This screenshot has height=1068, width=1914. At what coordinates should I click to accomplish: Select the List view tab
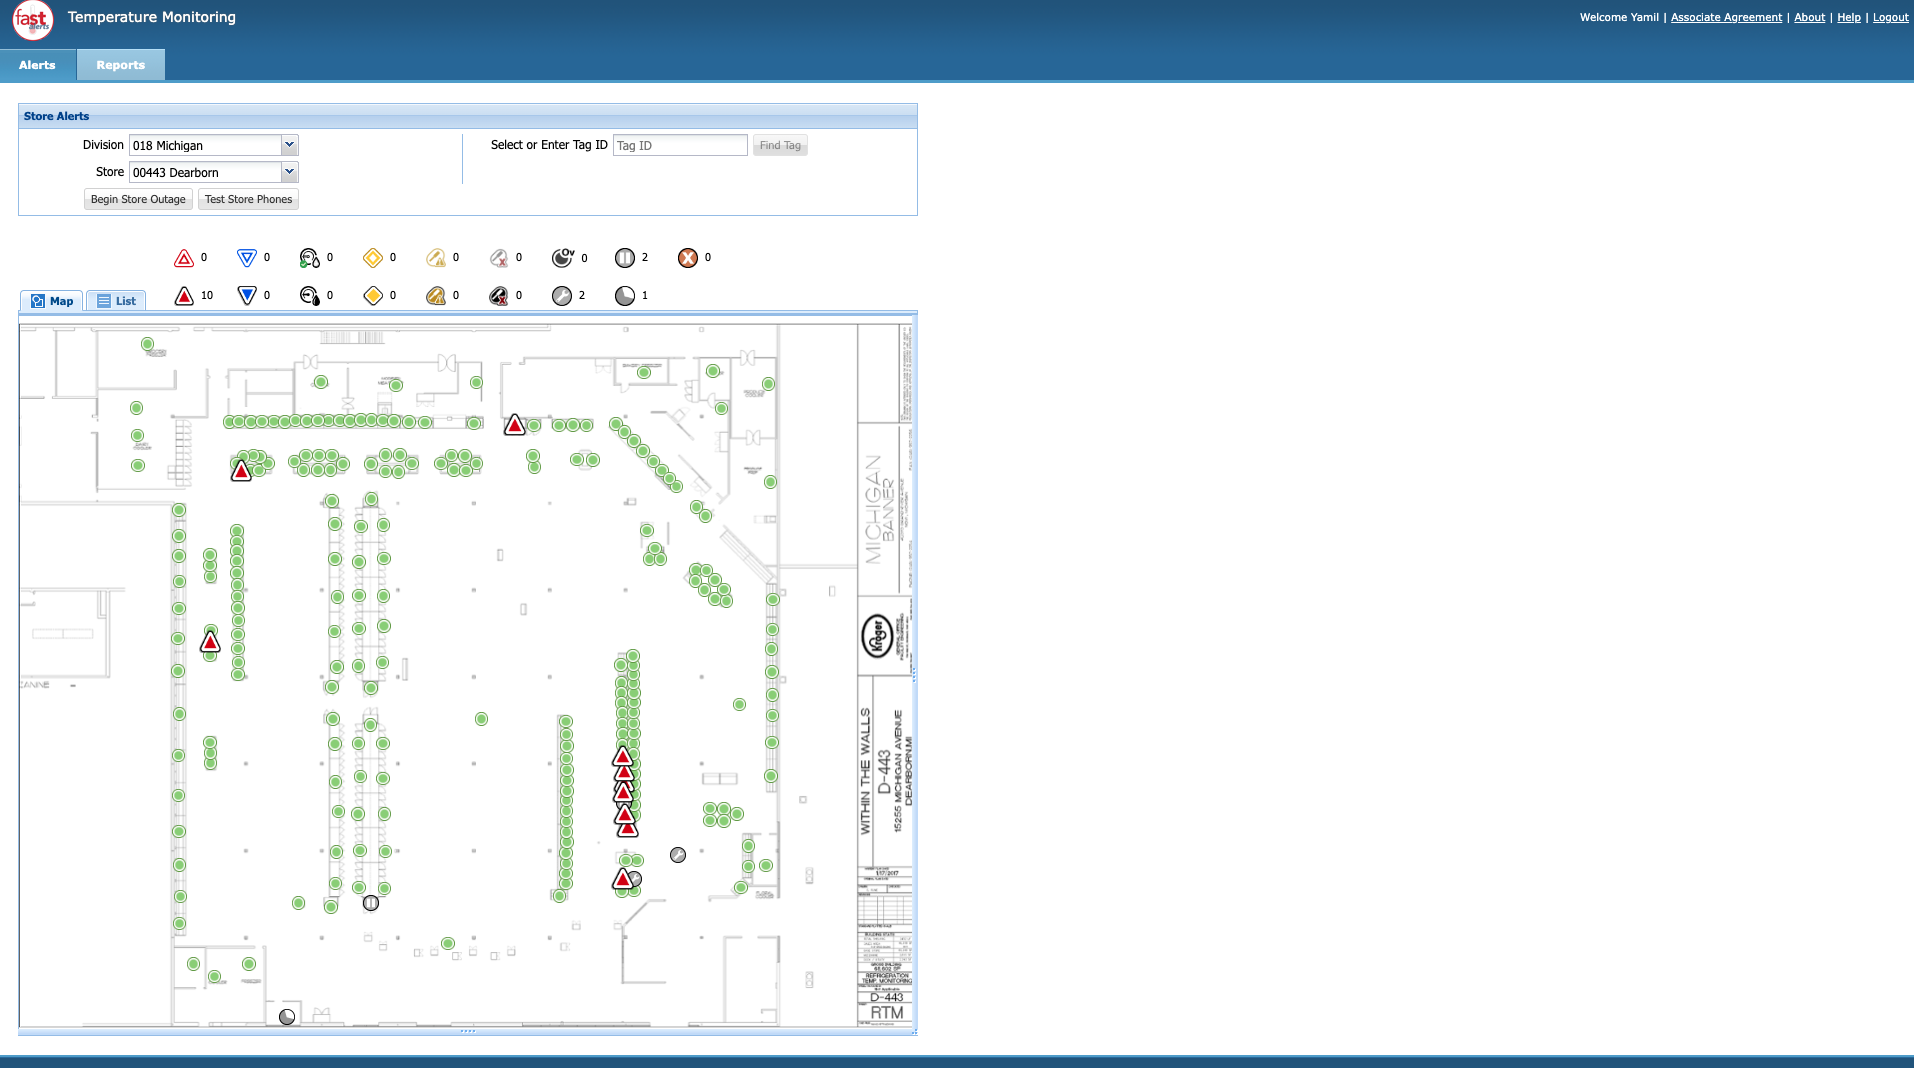pos(116,301)
